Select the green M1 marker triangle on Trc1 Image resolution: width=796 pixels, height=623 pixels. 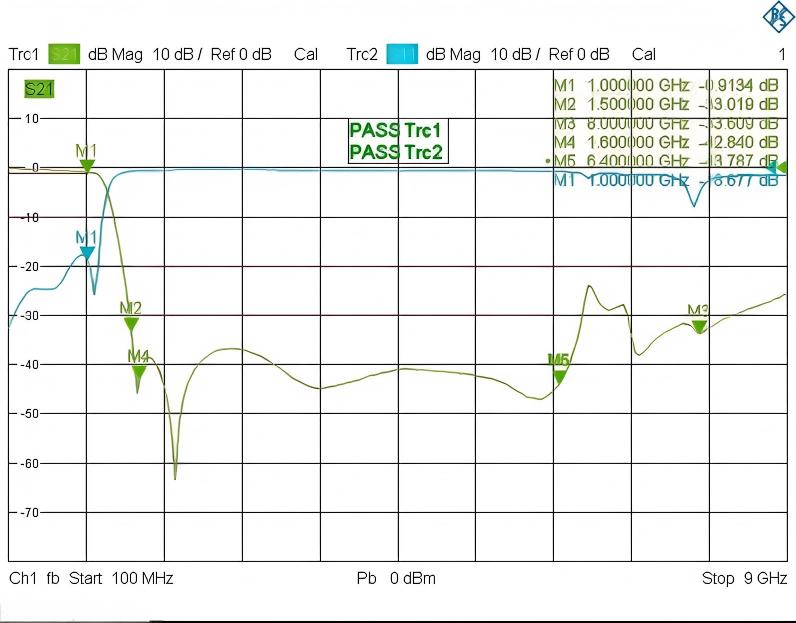(87, 165)
